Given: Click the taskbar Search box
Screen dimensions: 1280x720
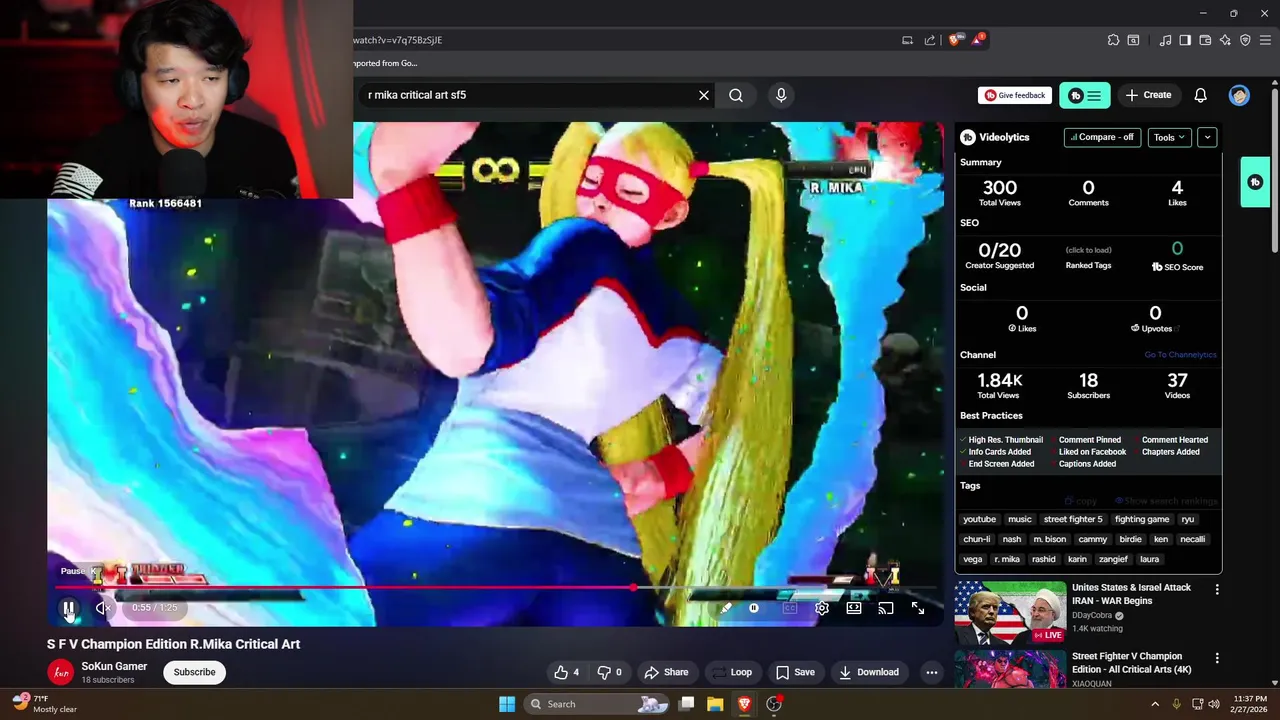Looking at the screenshot, I should coord(597,703).
